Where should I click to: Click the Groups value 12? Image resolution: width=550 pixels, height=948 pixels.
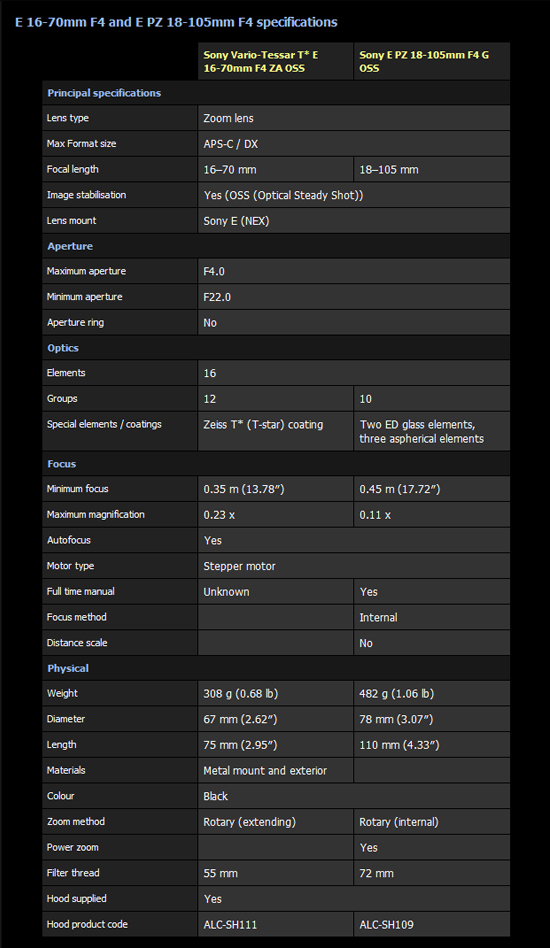click(x=210, y=399)
